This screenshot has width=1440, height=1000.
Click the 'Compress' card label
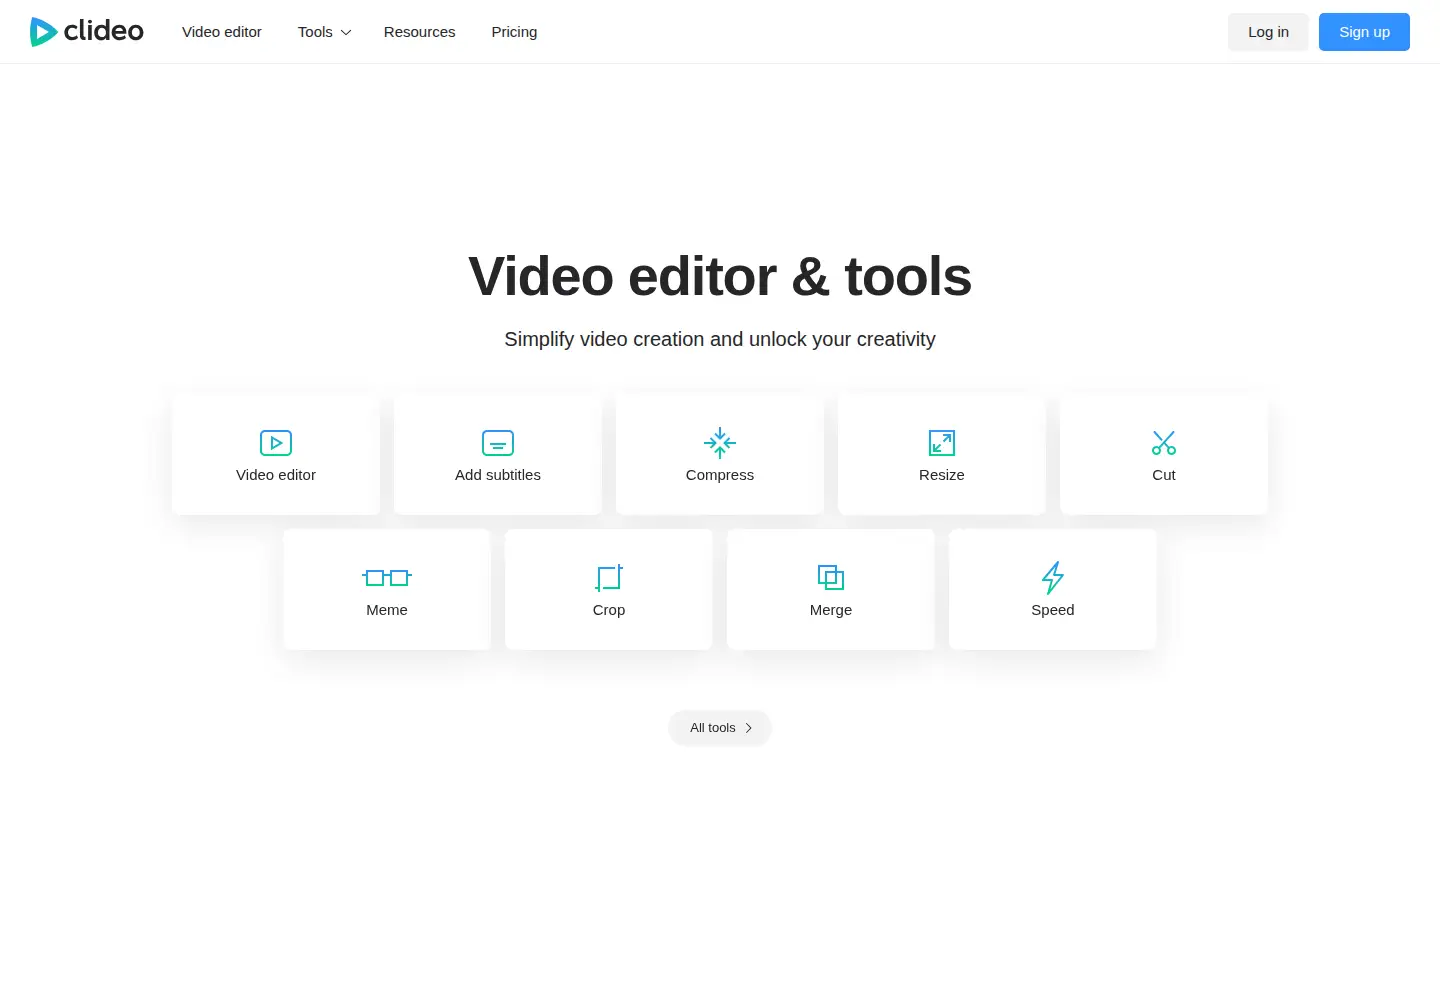point(720,475)
